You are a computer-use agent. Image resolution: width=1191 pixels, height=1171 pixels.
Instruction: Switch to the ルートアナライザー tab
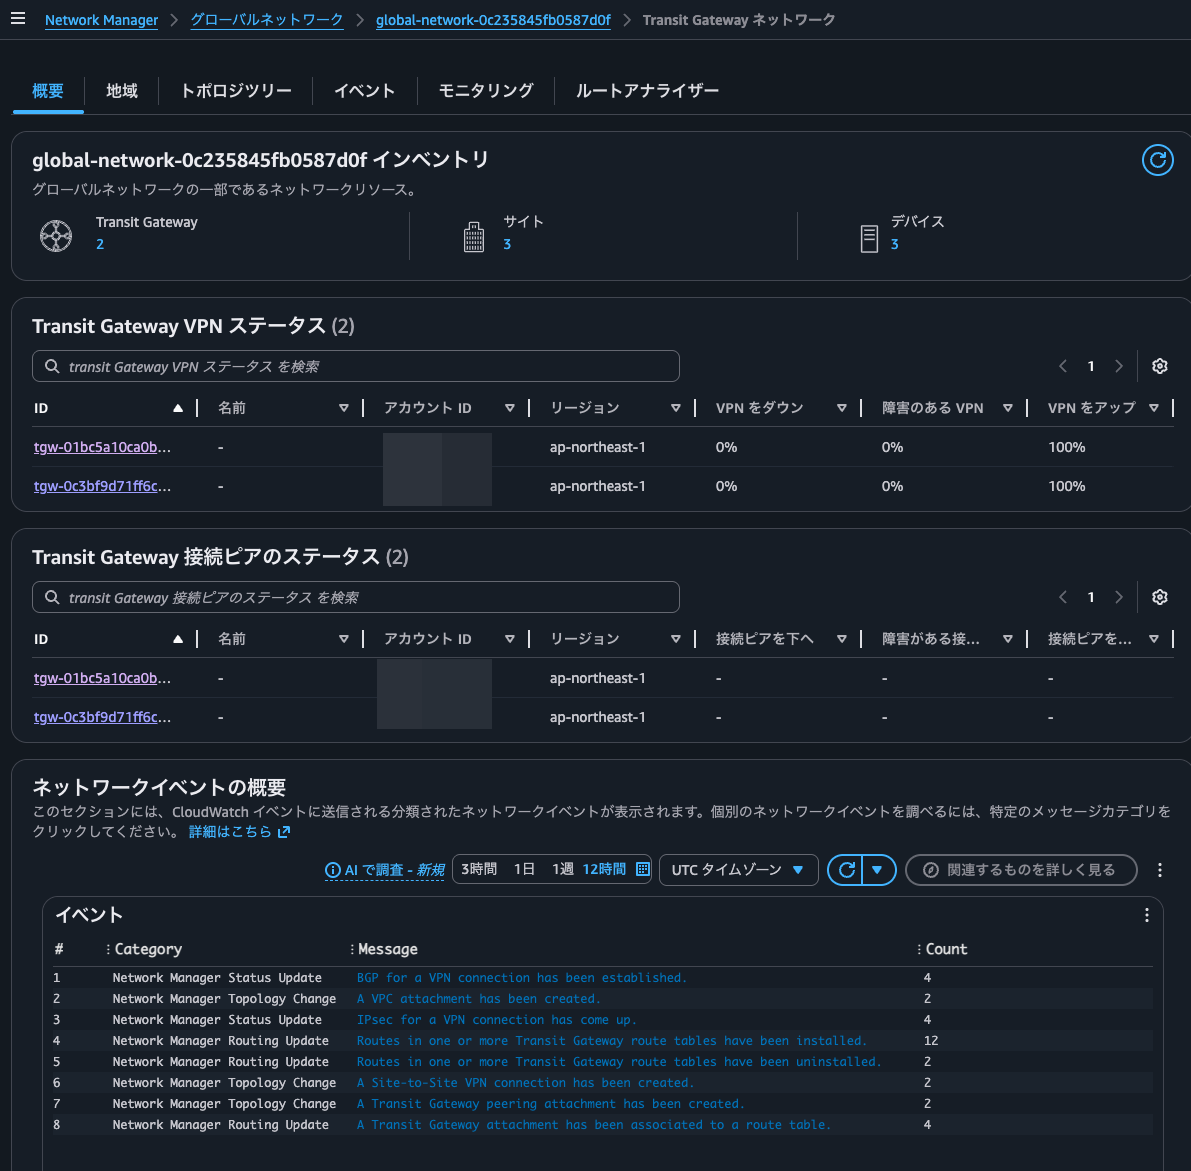pos(647,91)
